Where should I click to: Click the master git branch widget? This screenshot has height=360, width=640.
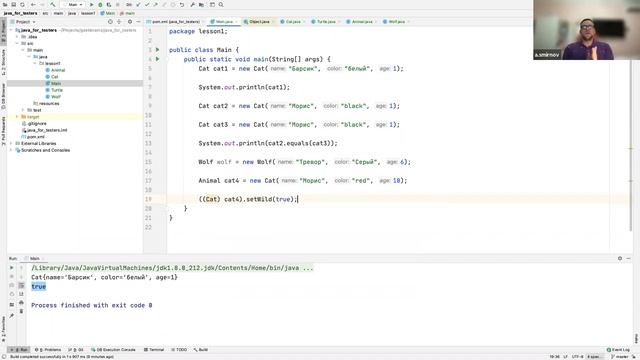point(621,357)
